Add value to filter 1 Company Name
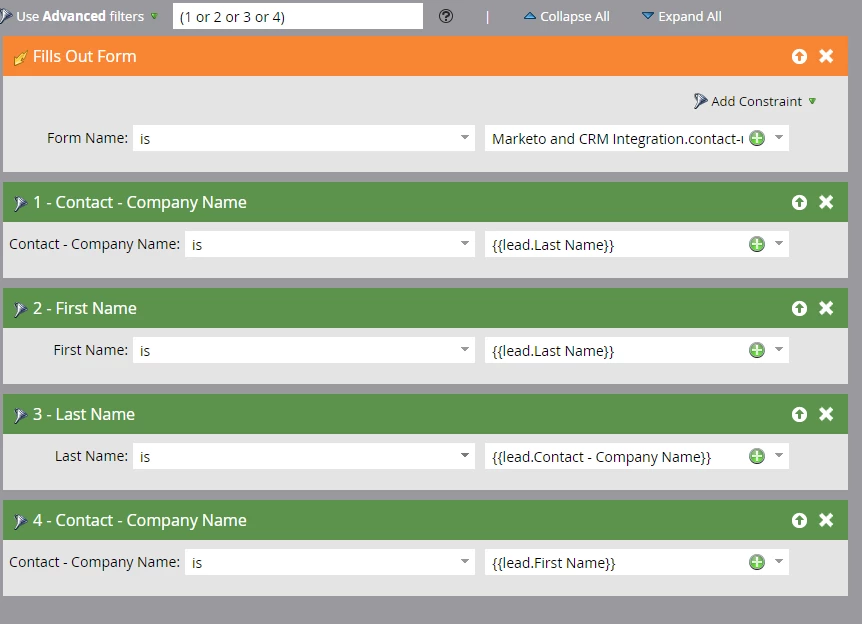The width and height of the screenshot is (862, 624). coord(757,244)
